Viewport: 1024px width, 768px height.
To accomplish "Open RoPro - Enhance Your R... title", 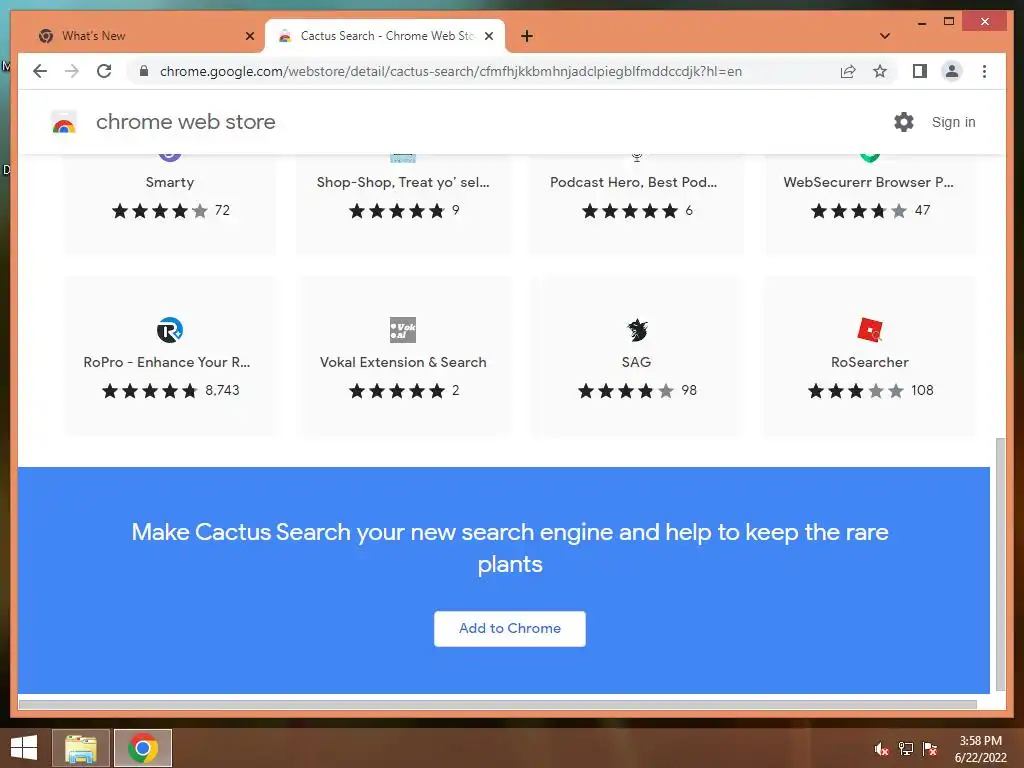I will coord(167,362).
